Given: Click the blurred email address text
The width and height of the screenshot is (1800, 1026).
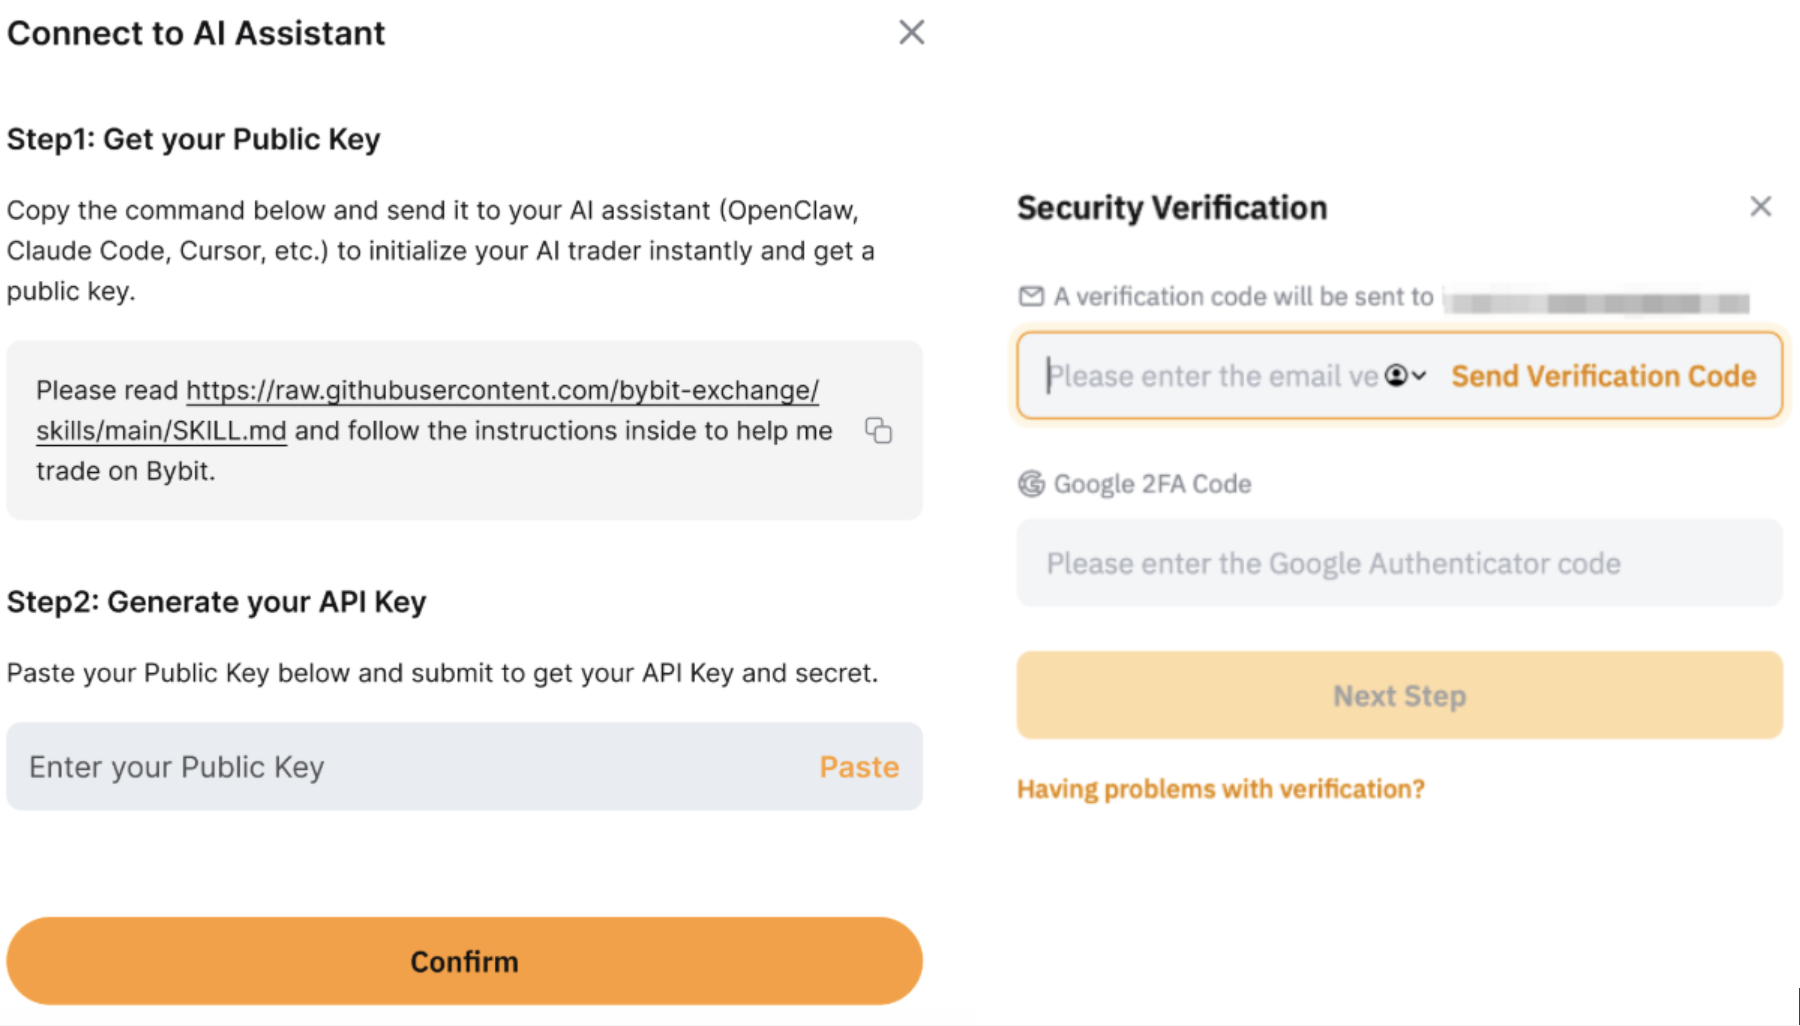Looking at the screenshot, I should [x=1597, y=300].
